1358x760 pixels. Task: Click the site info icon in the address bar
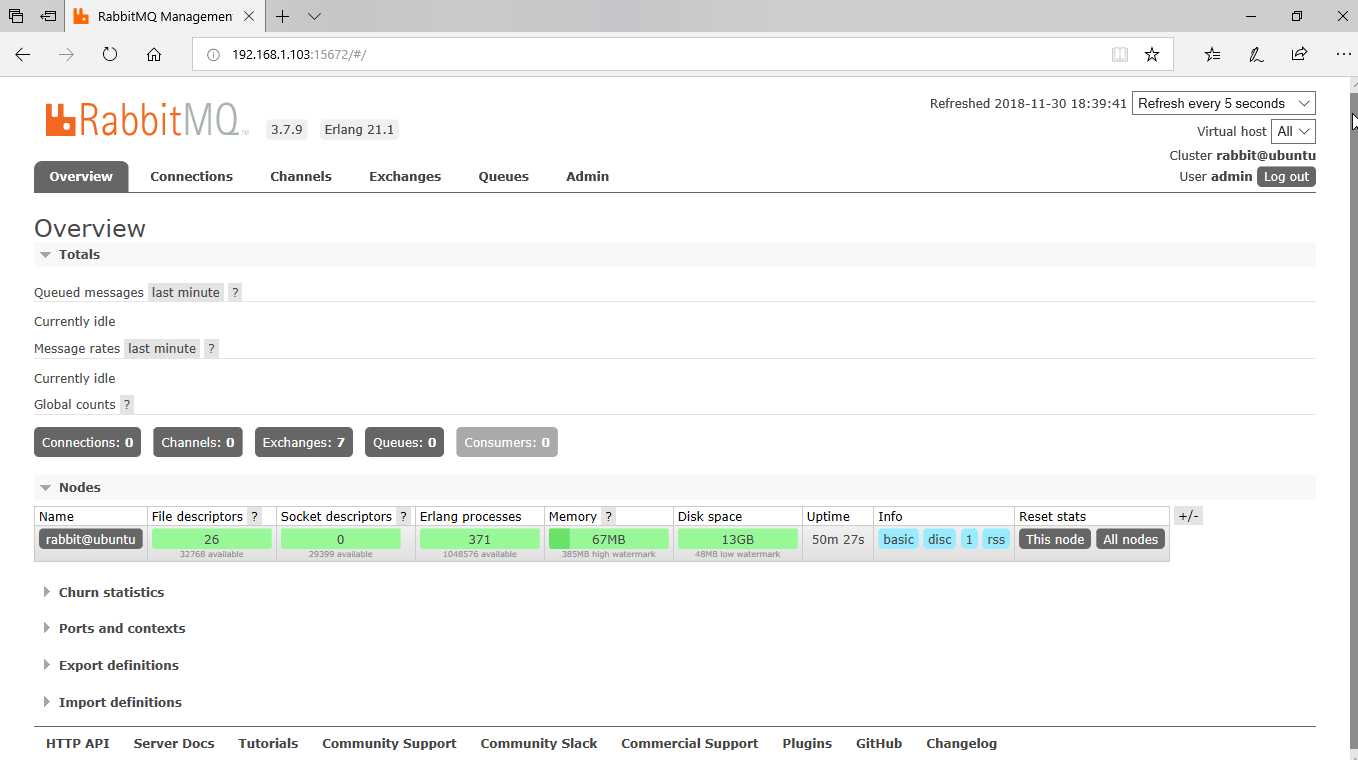[212, 55]
